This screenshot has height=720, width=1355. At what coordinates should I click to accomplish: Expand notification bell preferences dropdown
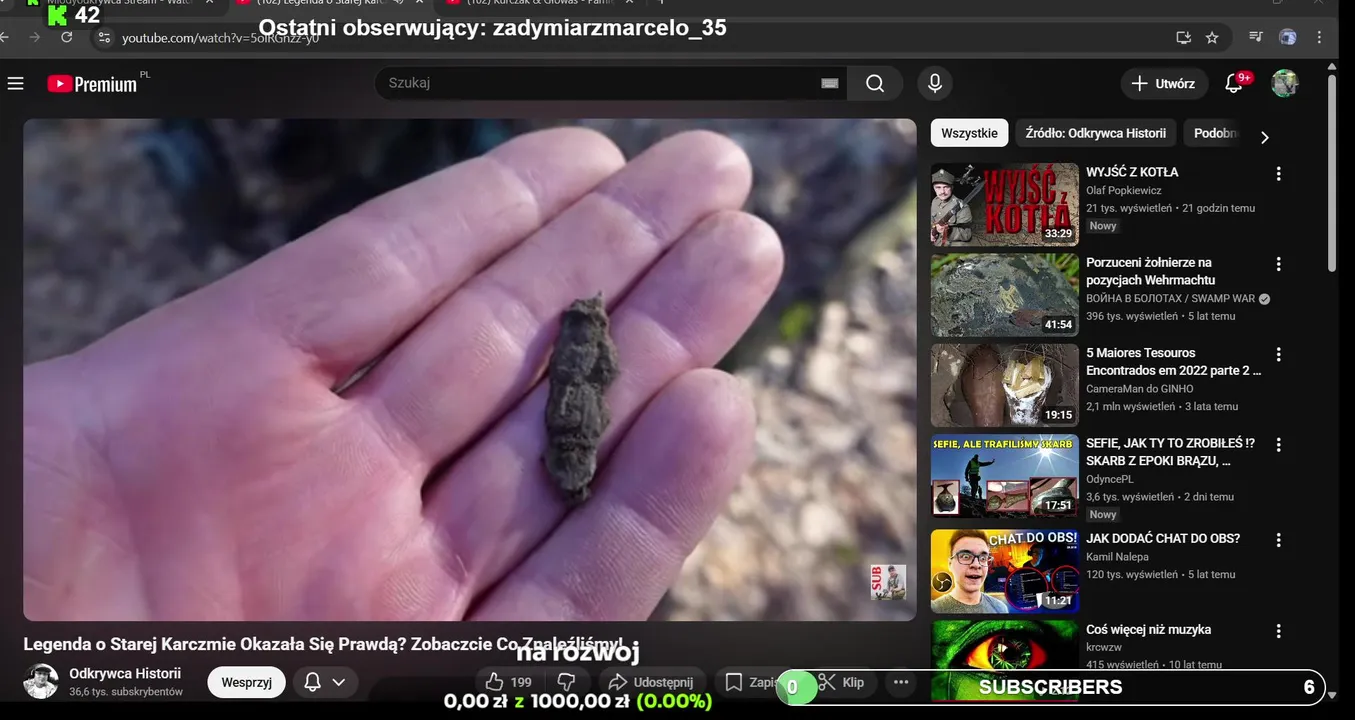point(339,682)
